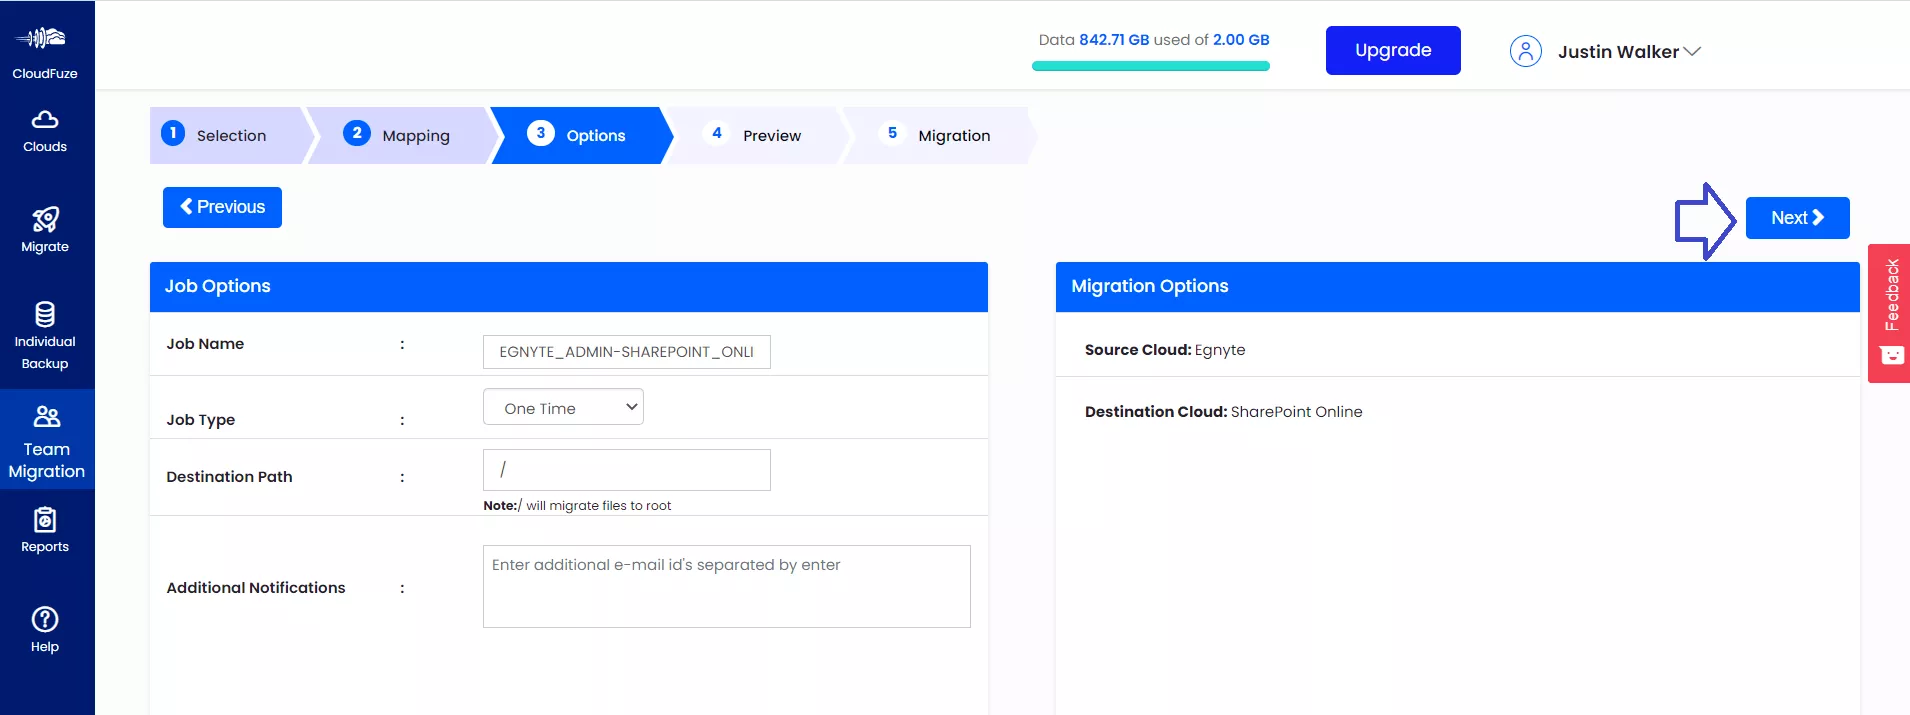This screenshot has width=1910, height=715.
Task: Click the Migration Options panel header
Action: [1457, 286]
